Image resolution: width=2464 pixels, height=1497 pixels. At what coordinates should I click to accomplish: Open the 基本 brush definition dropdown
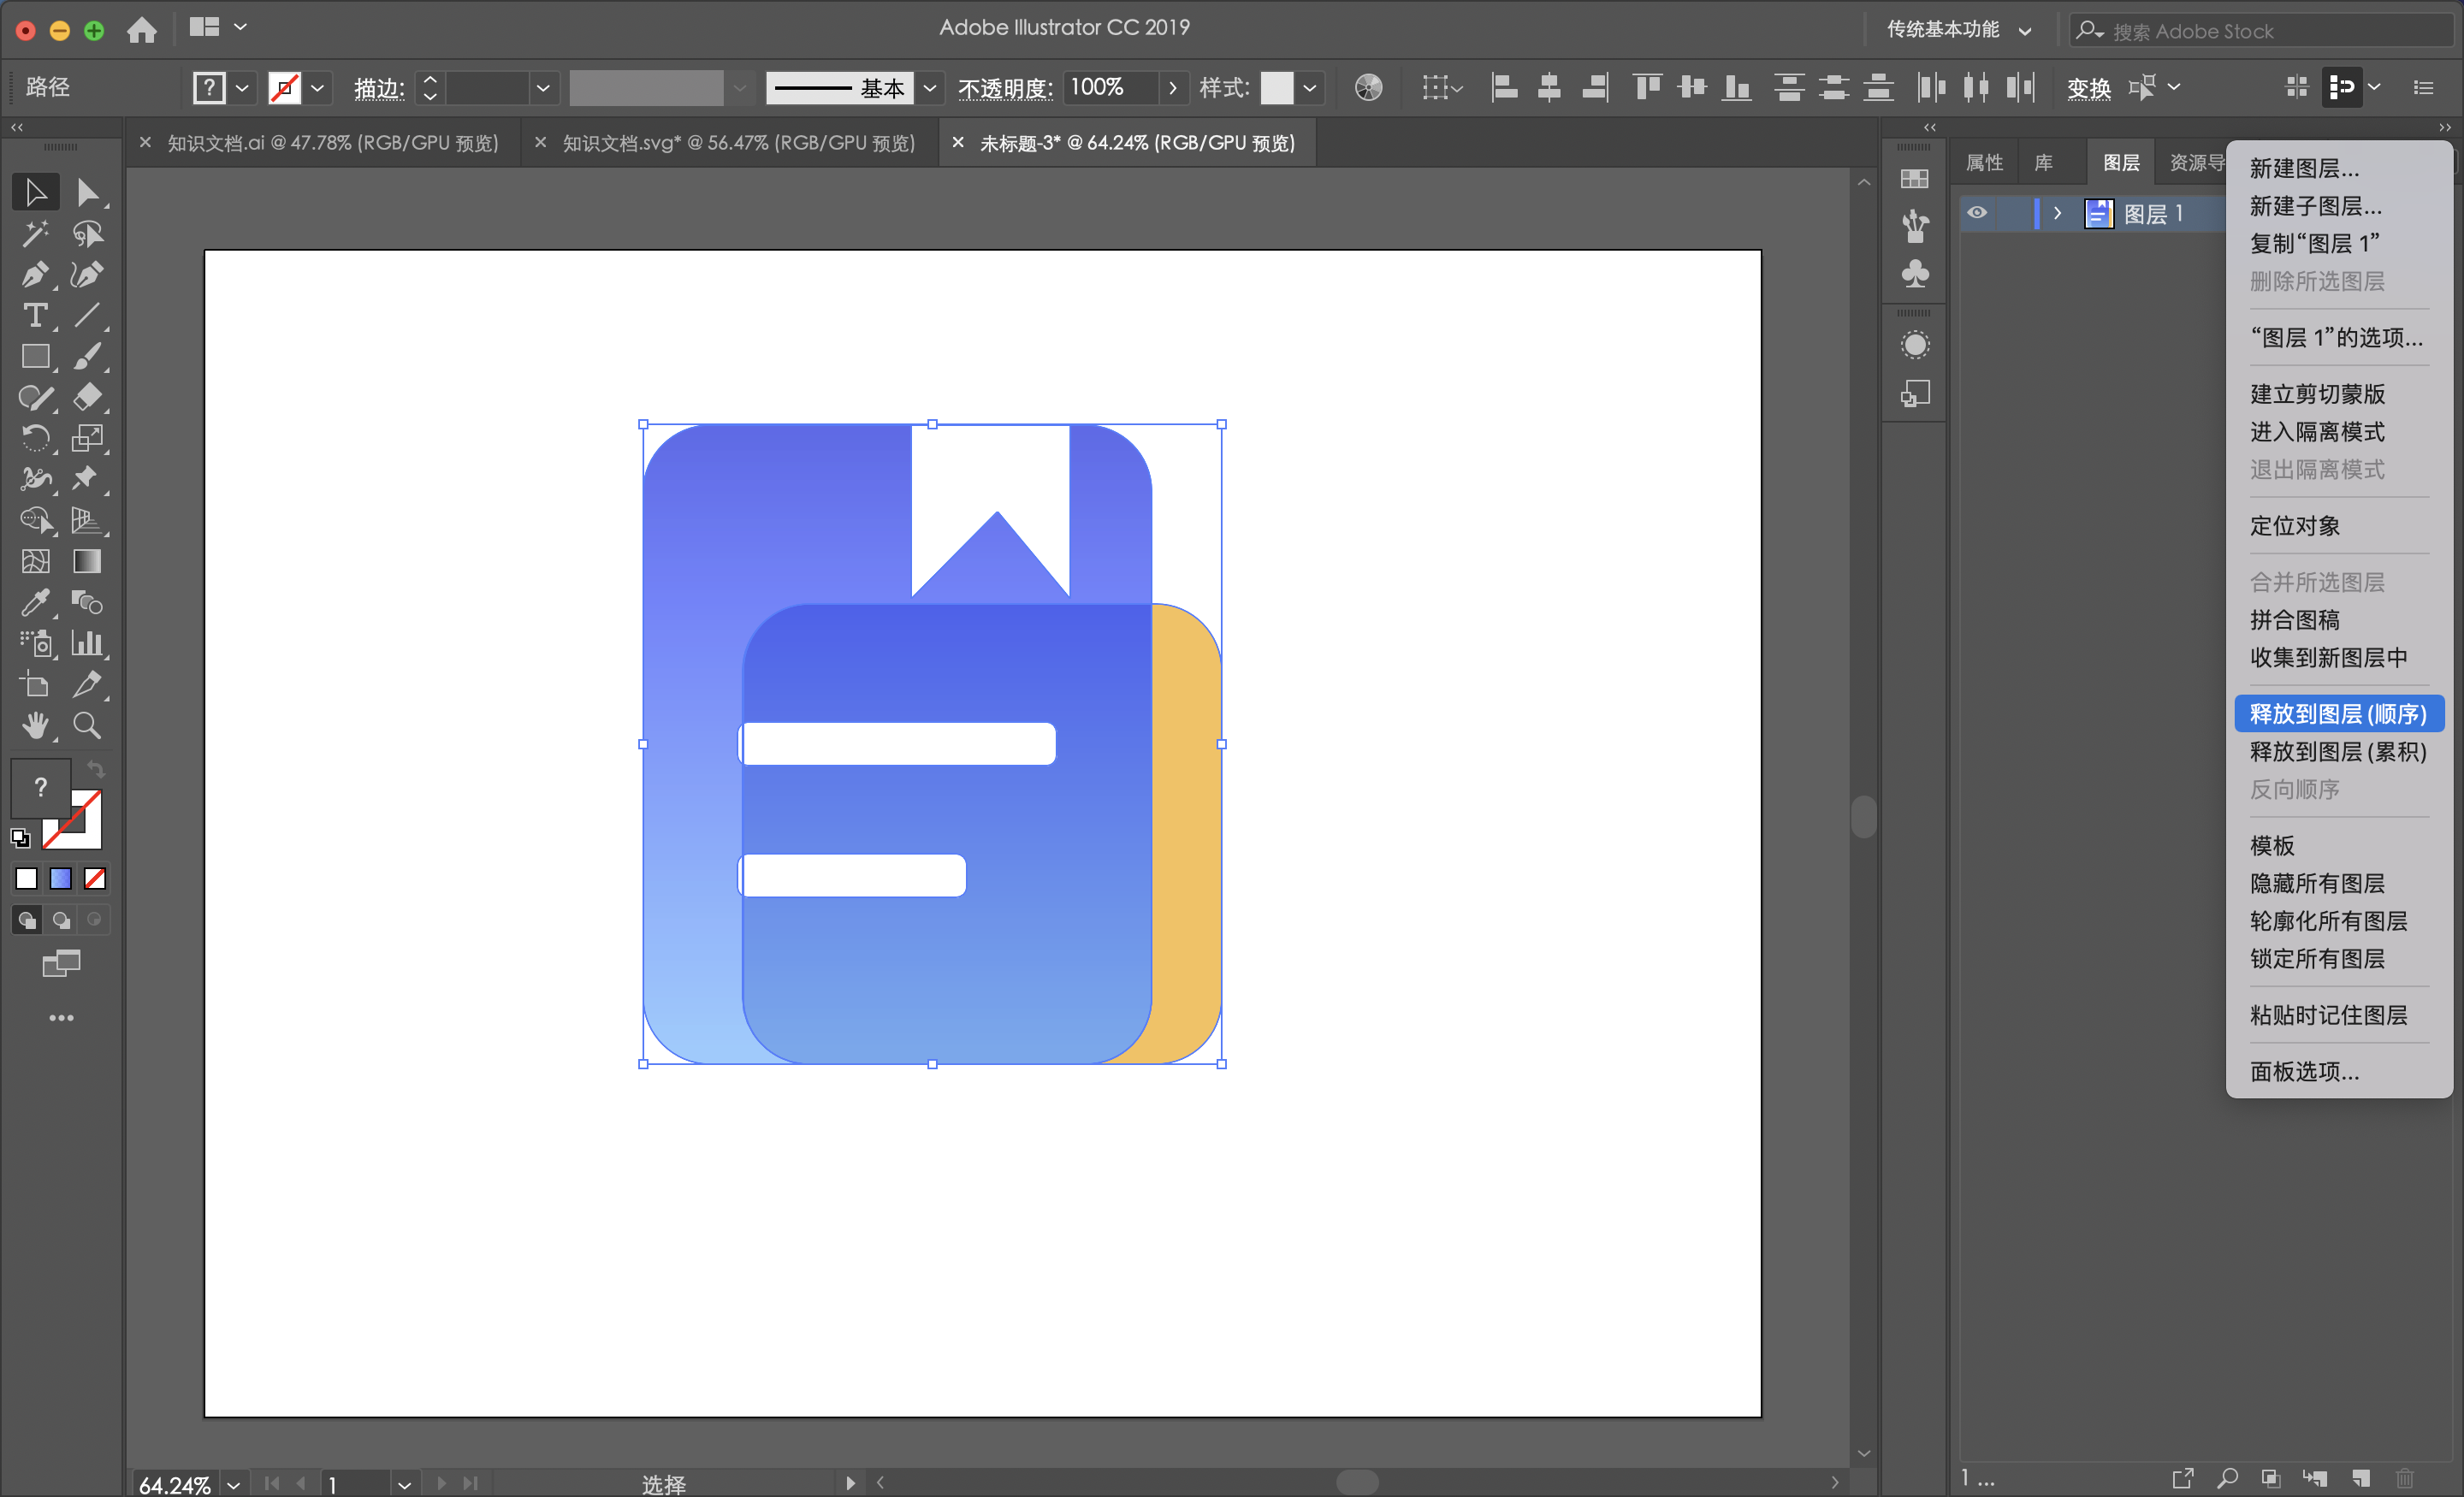pos(930,88)
